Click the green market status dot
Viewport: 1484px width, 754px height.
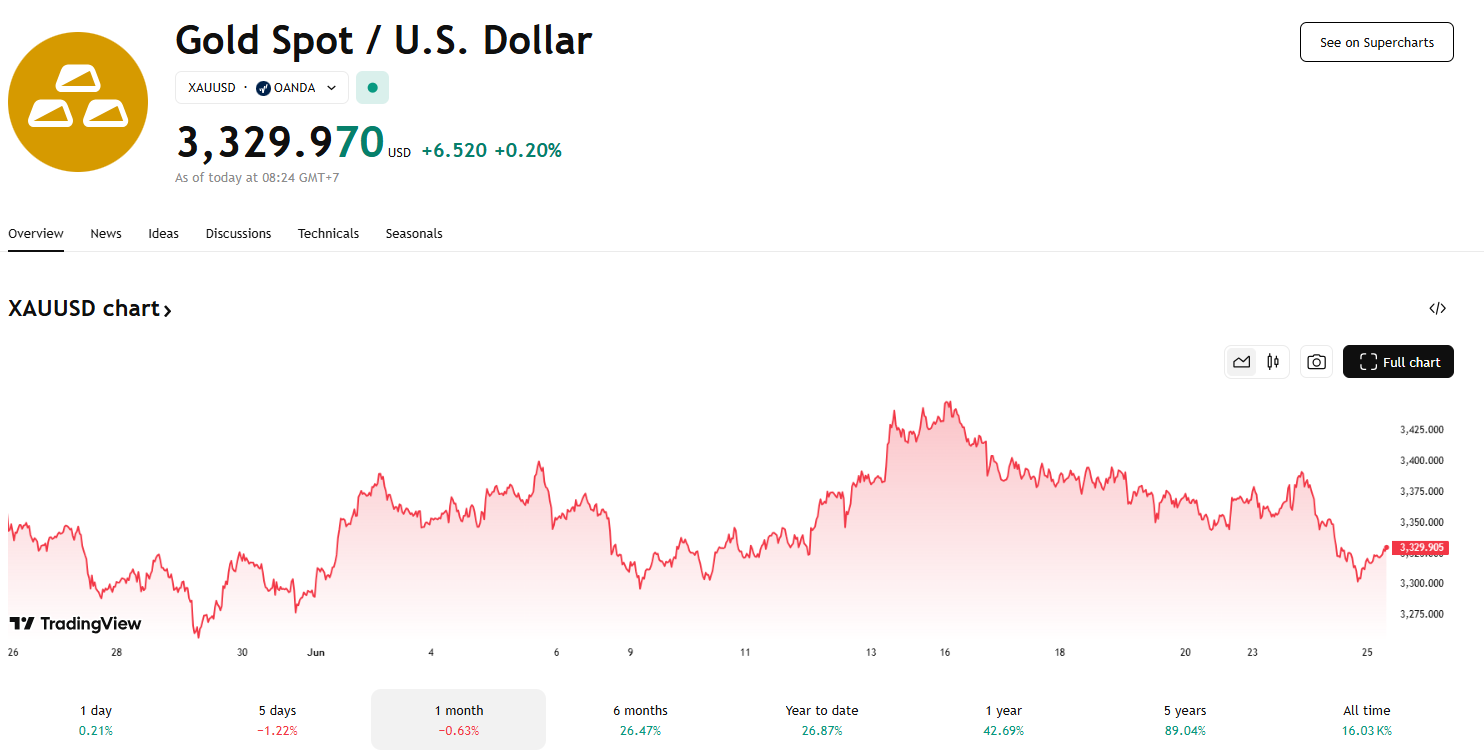pos(373,88)
